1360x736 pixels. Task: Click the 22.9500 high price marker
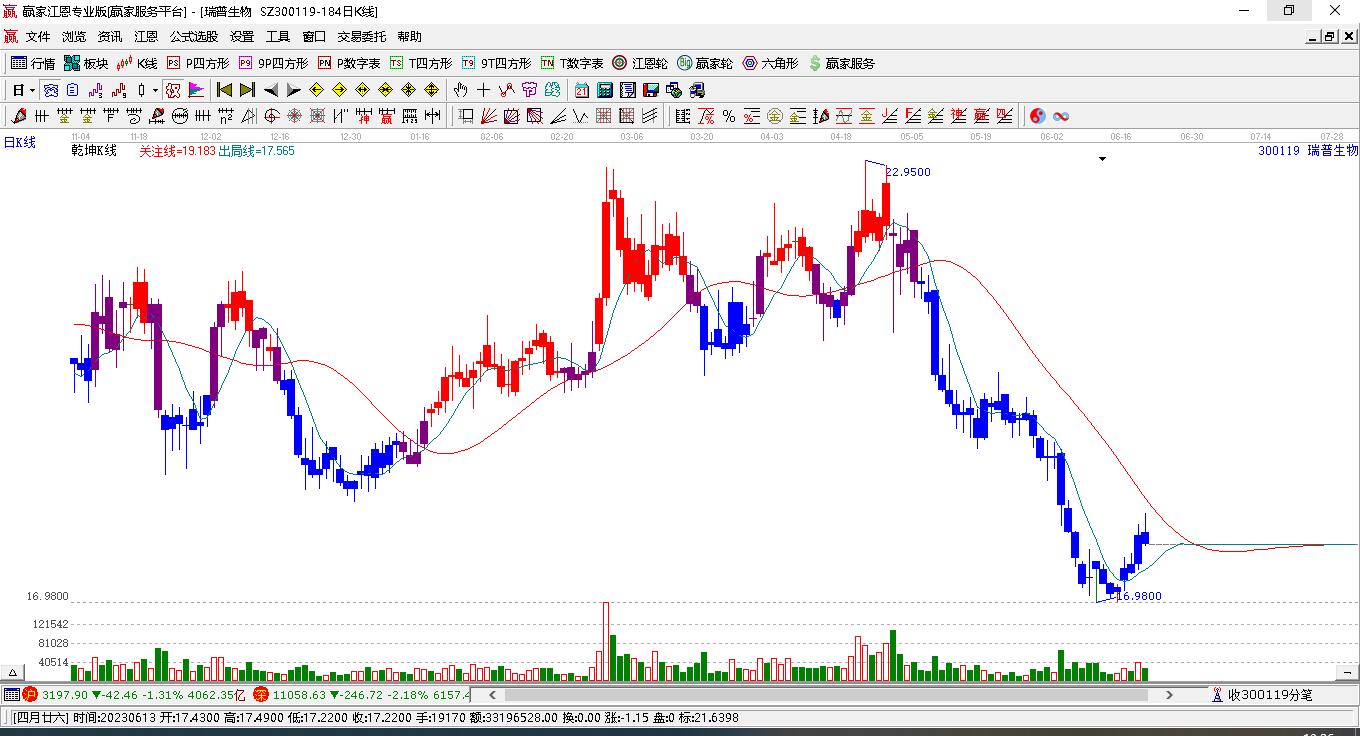(908, 172)
